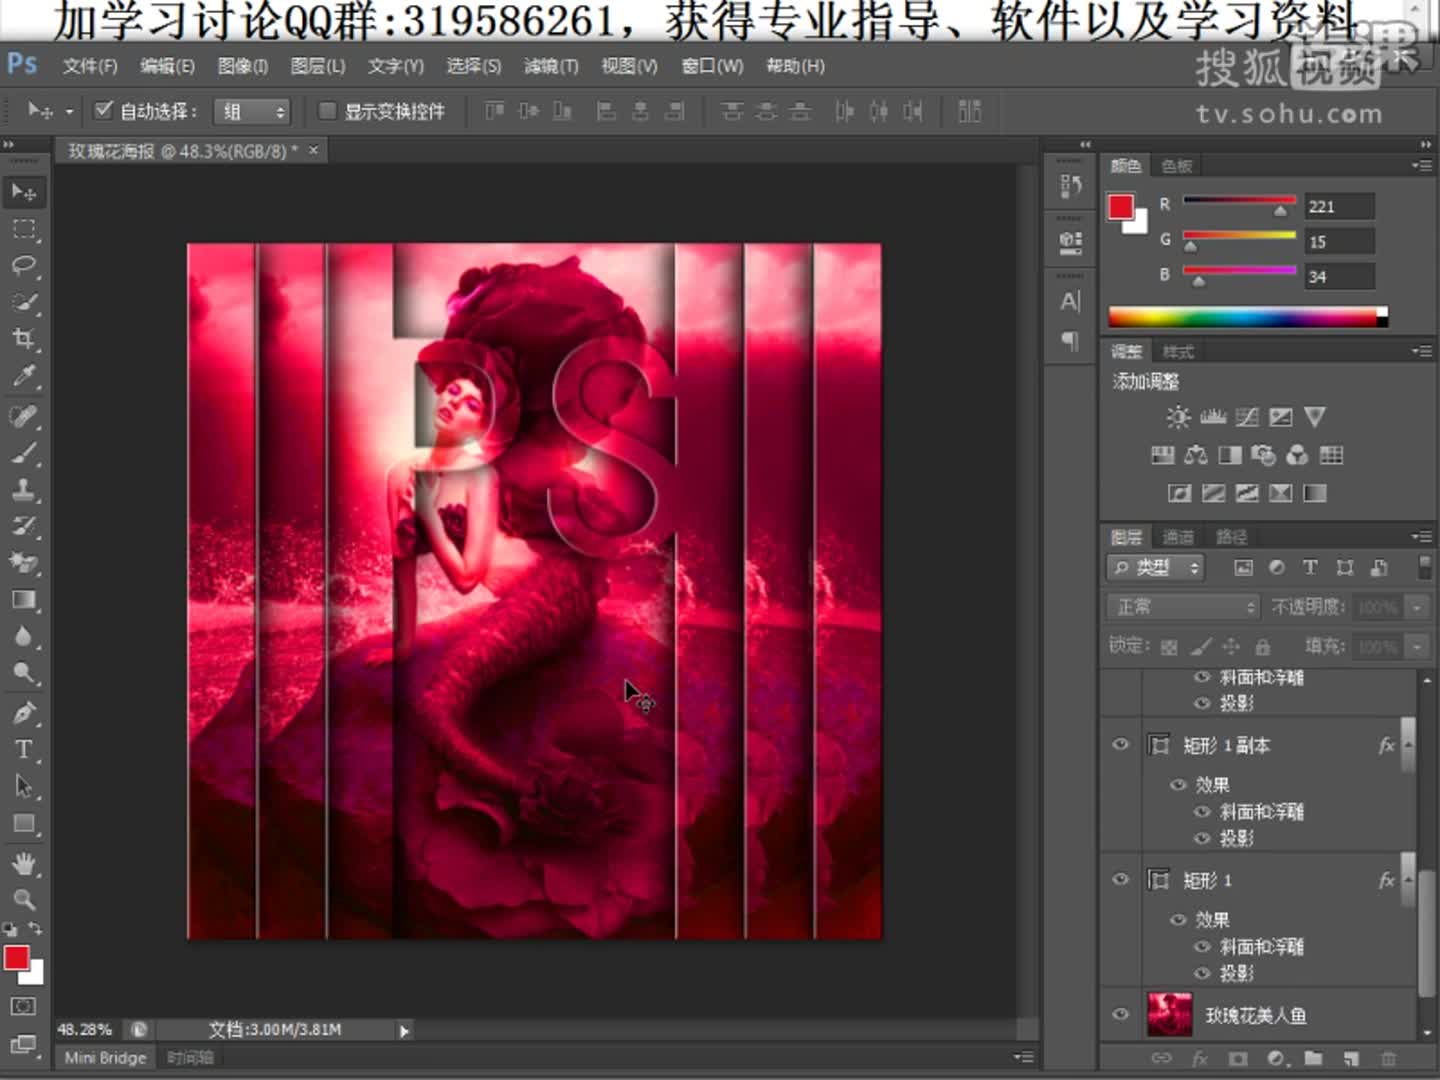Open the 组 auto-select dropdown
Screen dimensions: 1440x1080
click(252, 111)
